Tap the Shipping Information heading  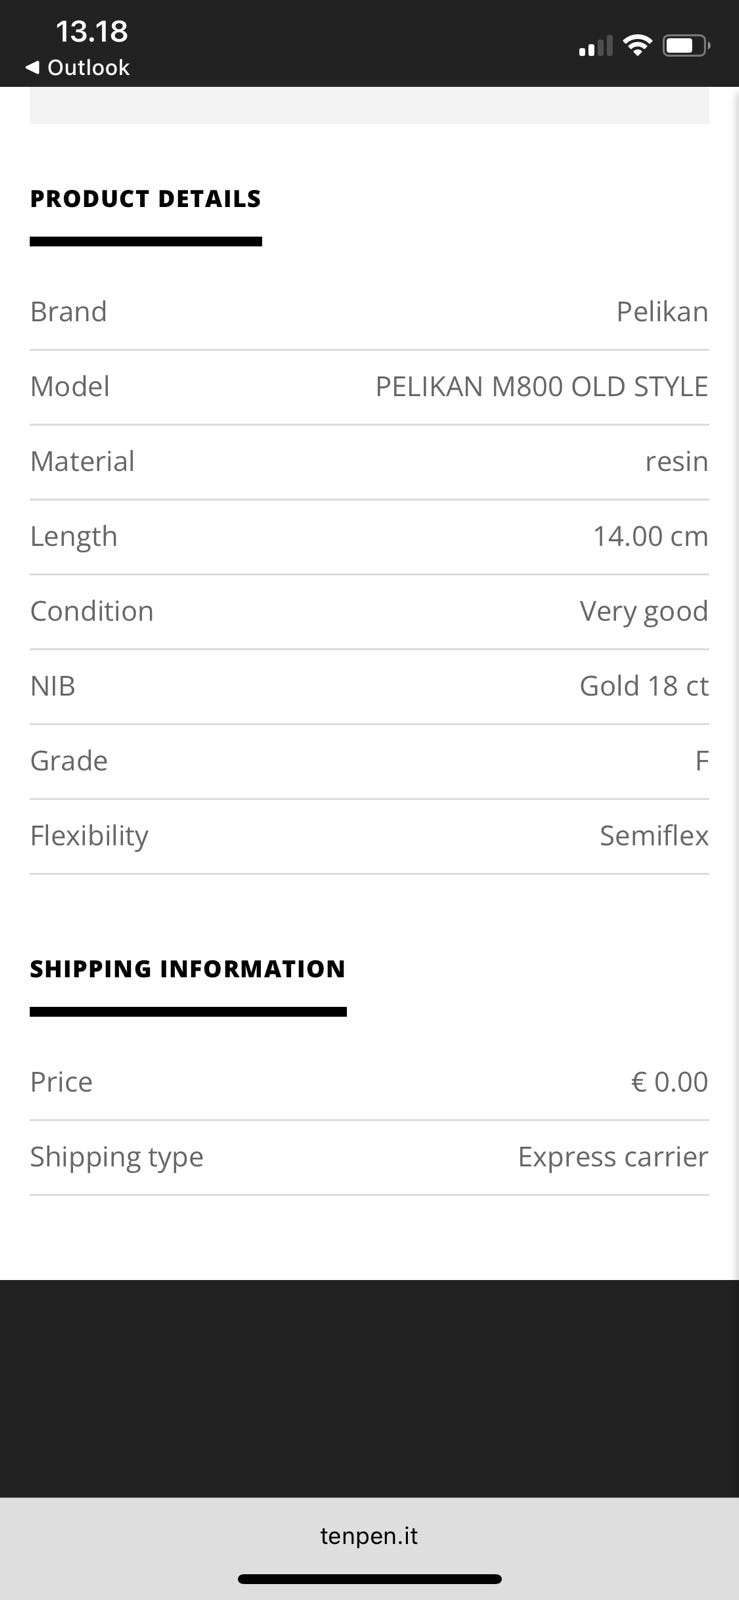(187, 968)
